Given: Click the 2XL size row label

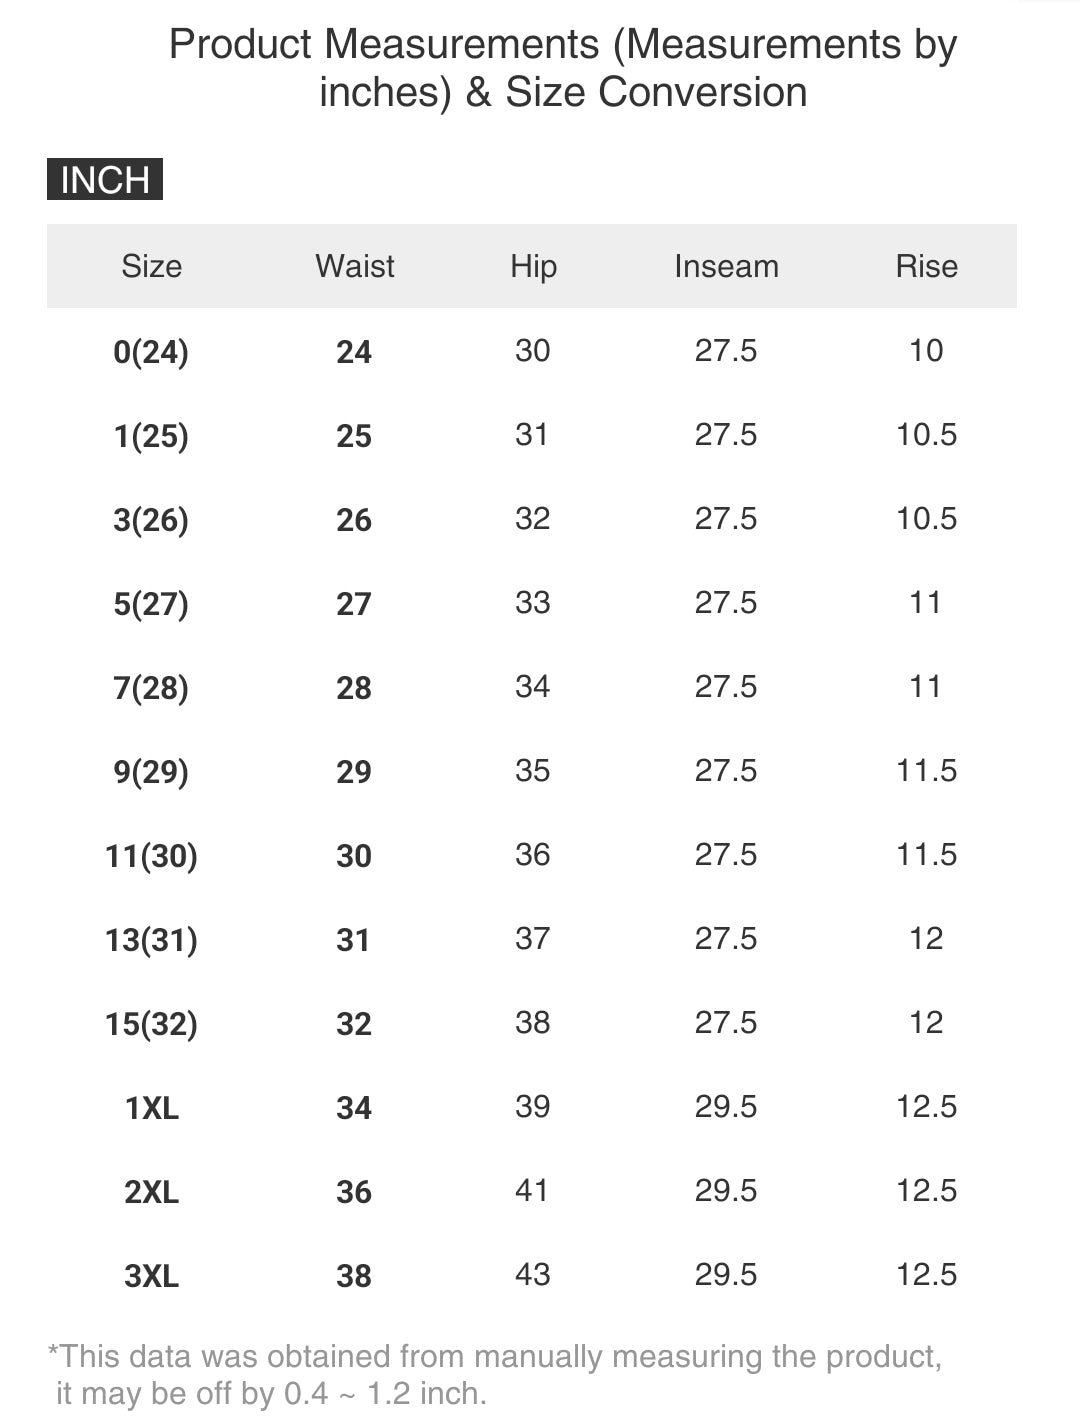Looking at the screenshot, I should [151, 1192].
